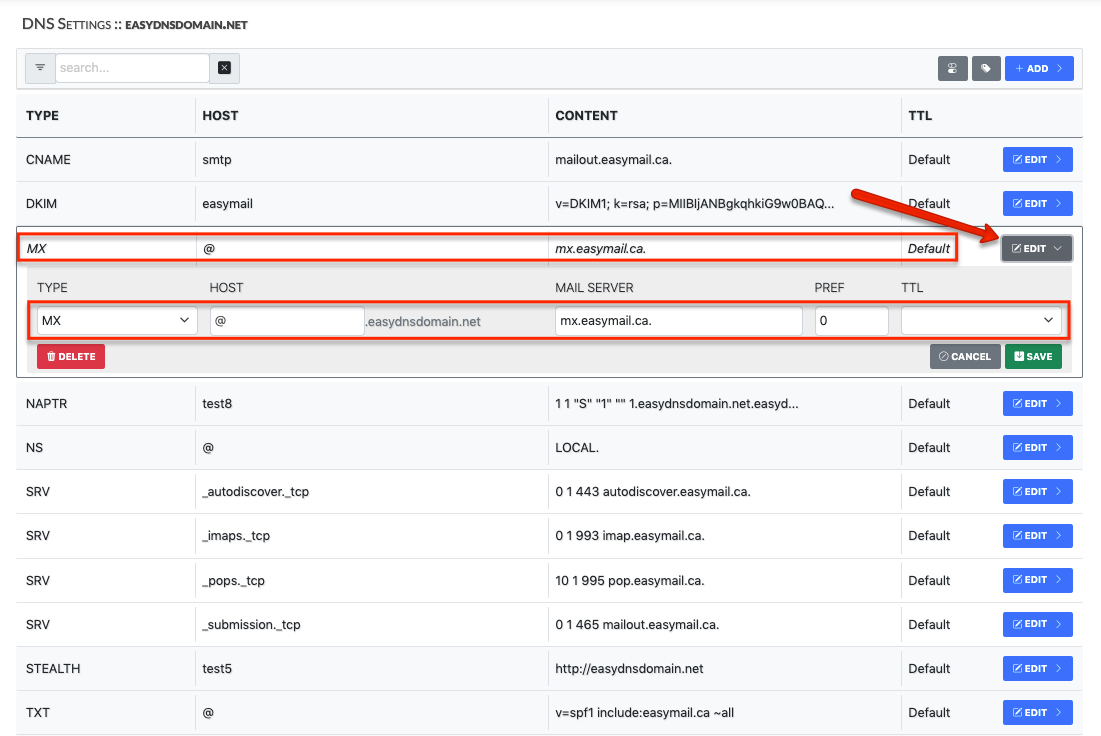Click the HOST column header
1101x736 pixels.
(220, 116)
